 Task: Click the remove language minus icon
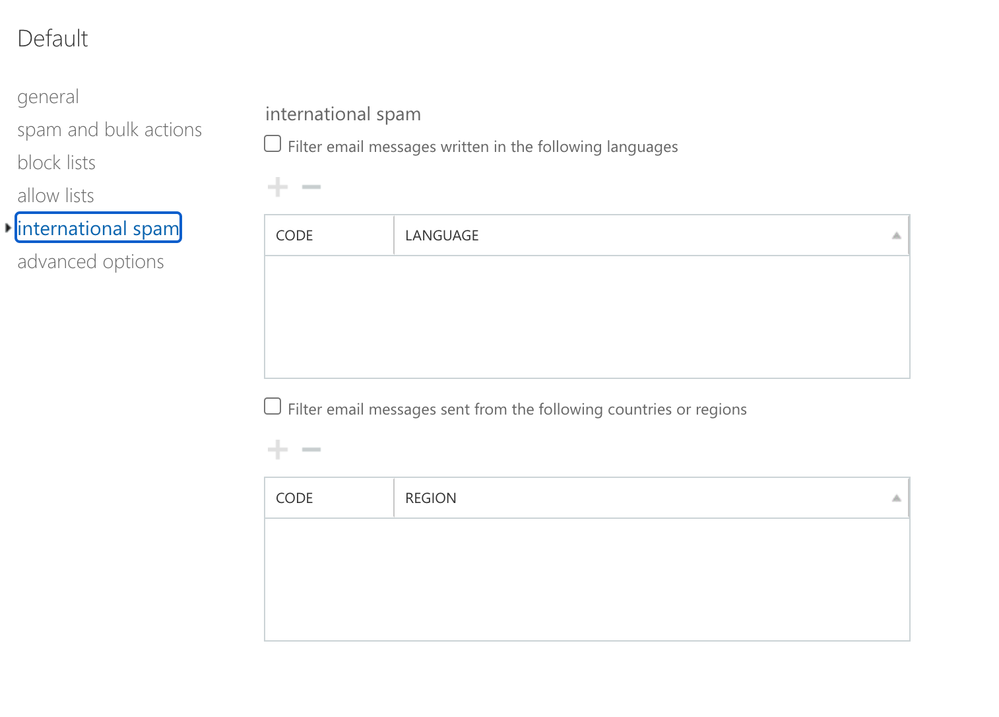(311, 187)
